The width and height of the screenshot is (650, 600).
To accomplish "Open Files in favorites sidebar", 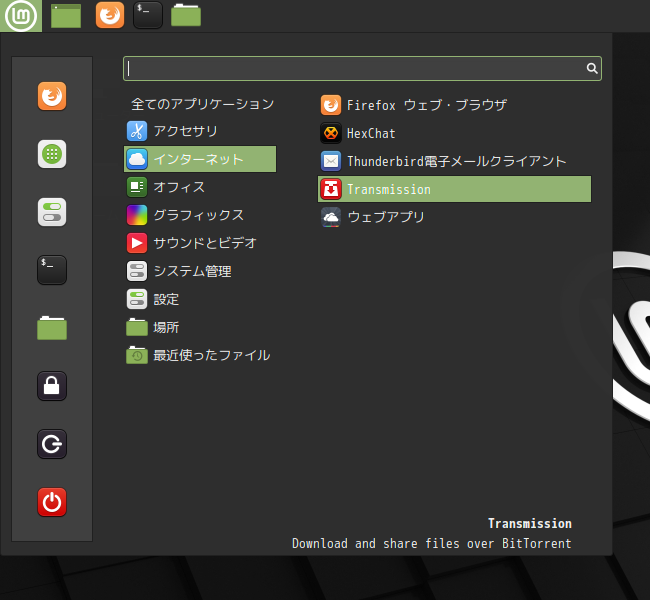I will (52, 328).
